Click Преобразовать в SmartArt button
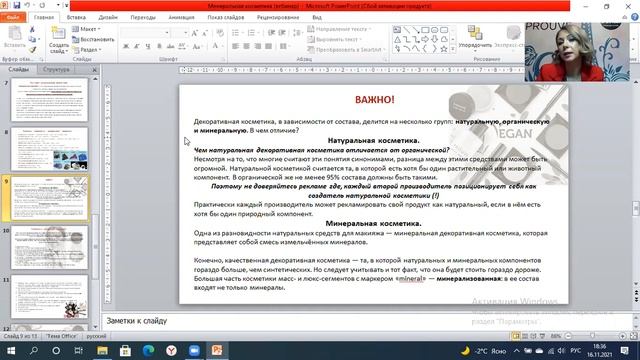Image resolution: width=640 pixels, height=360 pixels. (347, 49)
